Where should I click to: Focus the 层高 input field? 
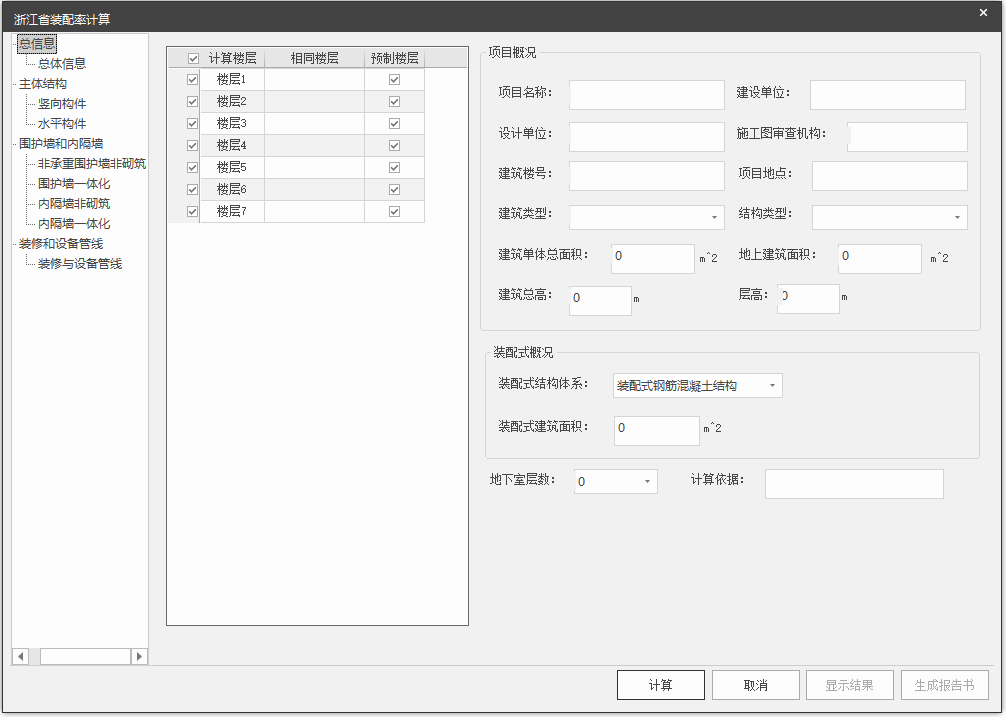[808, 299]
